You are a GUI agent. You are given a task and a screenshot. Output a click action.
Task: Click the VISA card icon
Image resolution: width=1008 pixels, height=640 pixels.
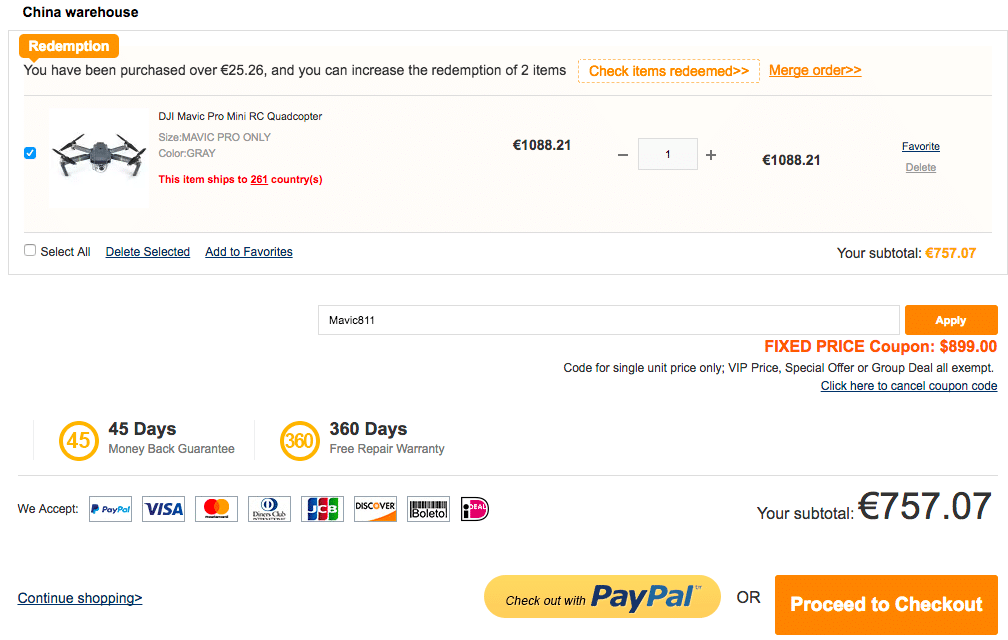tap(163, 509)
